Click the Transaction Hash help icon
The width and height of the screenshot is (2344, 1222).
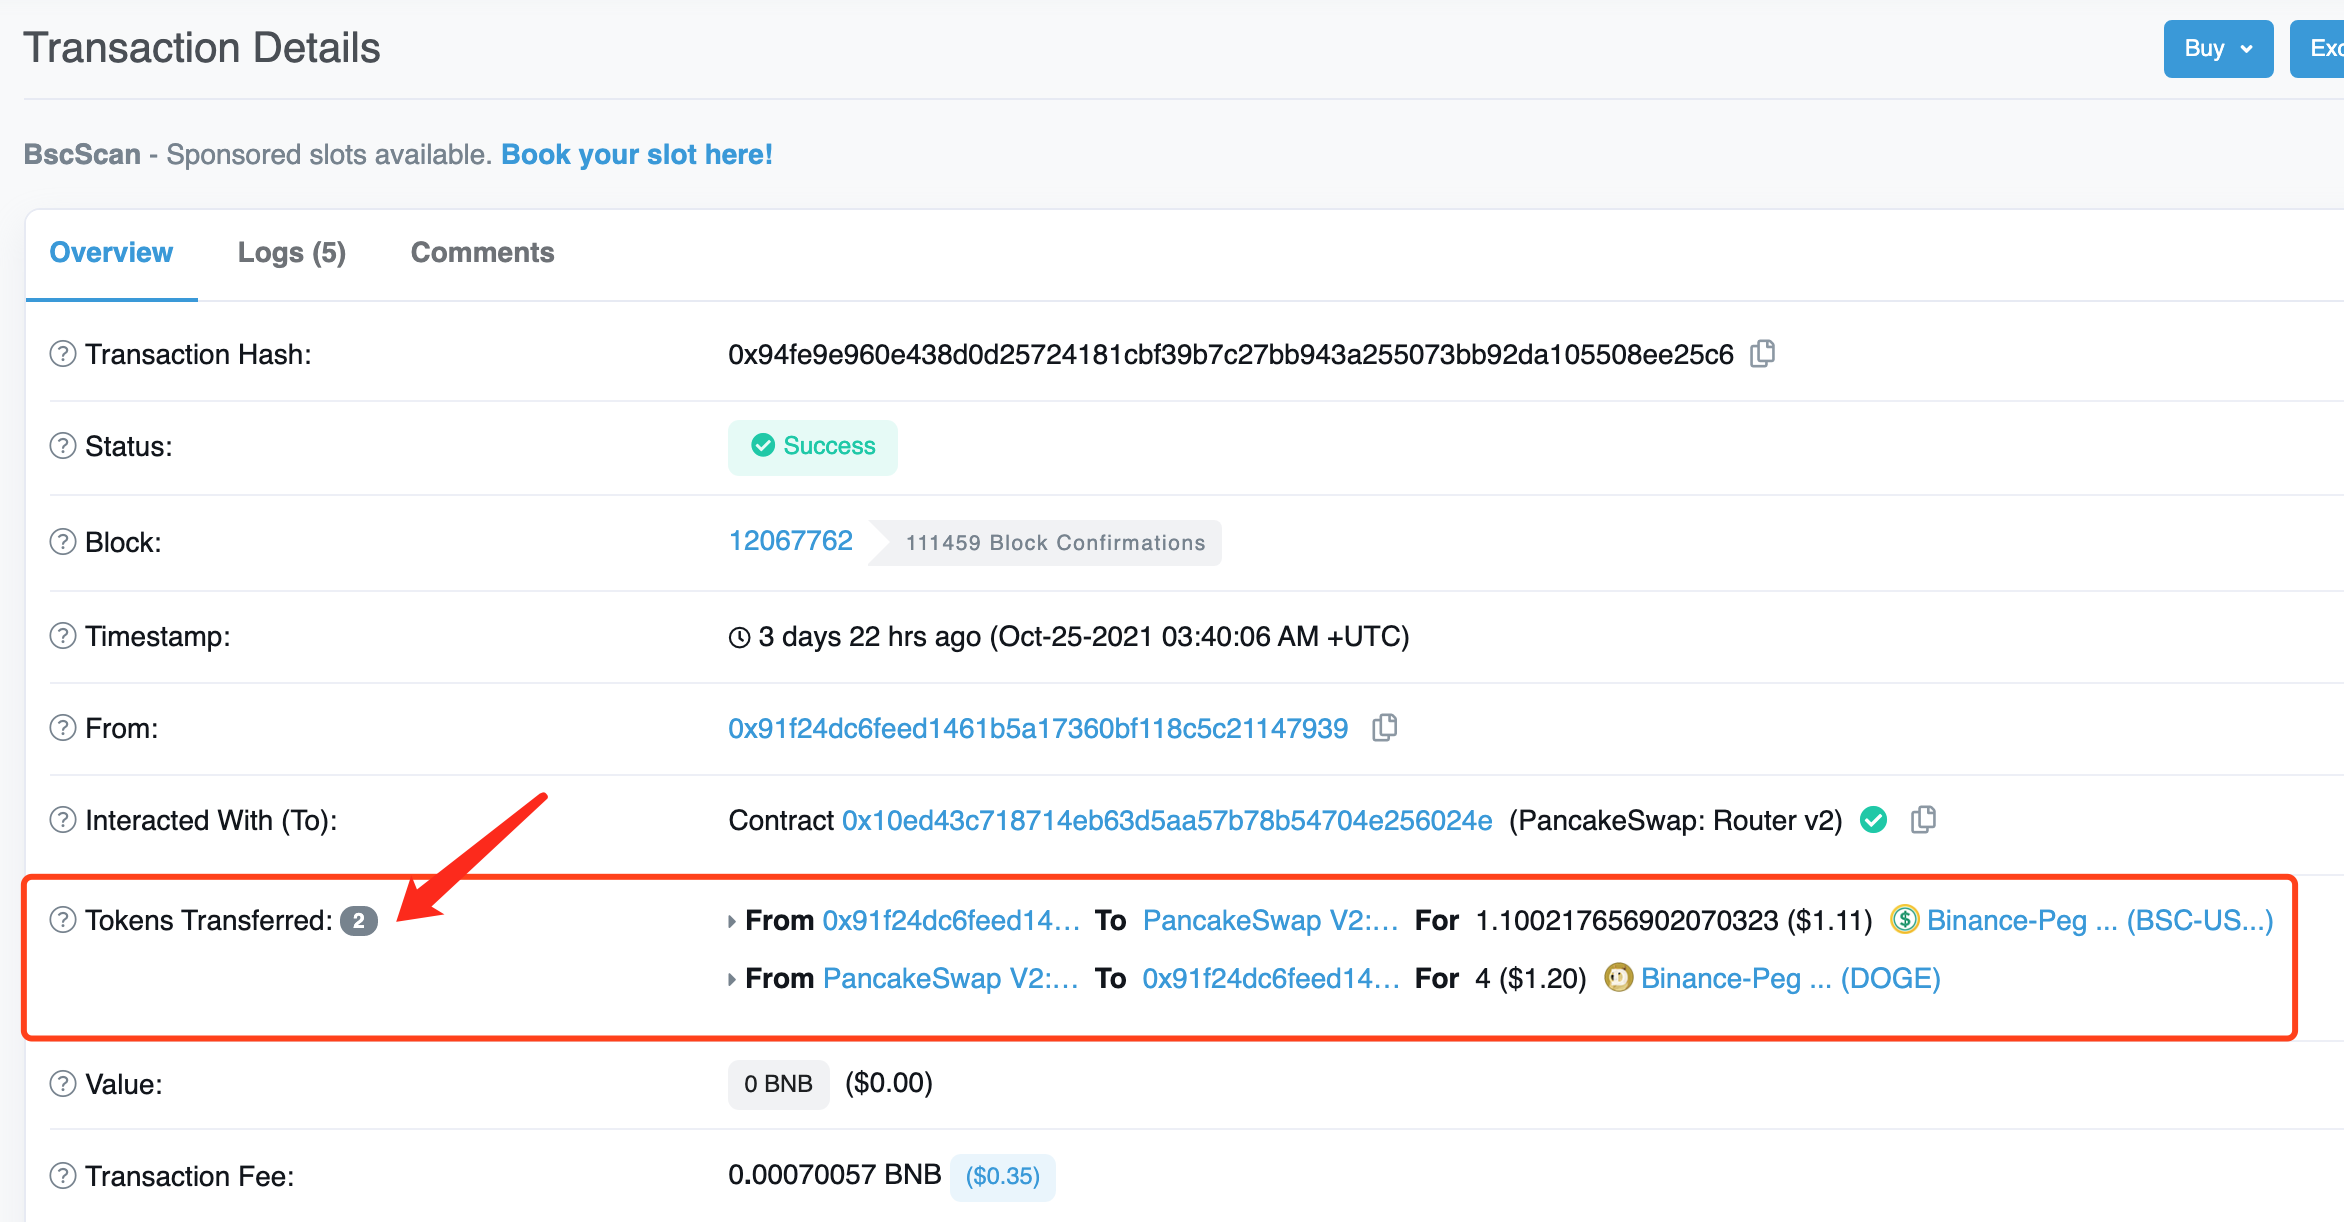63,354
